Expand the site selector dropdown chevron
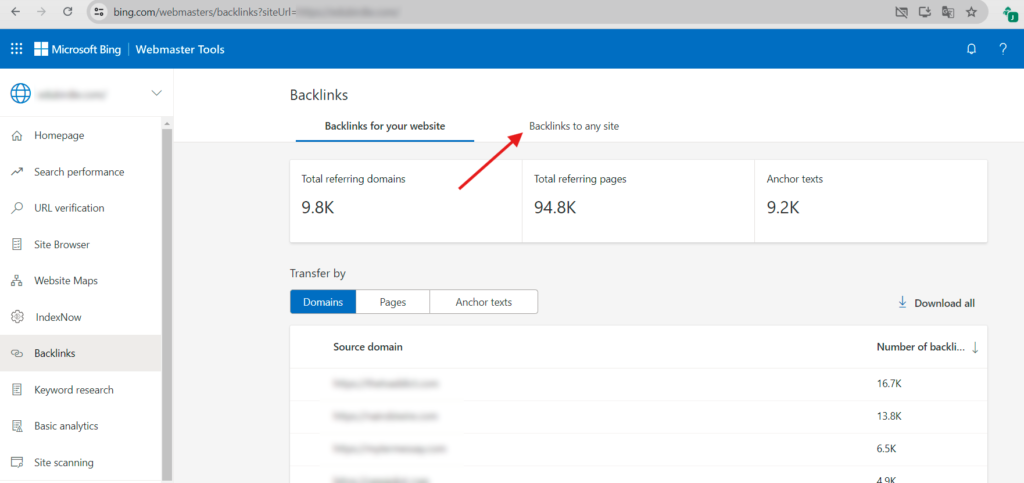1024x483 pixels. coord(156,94)
